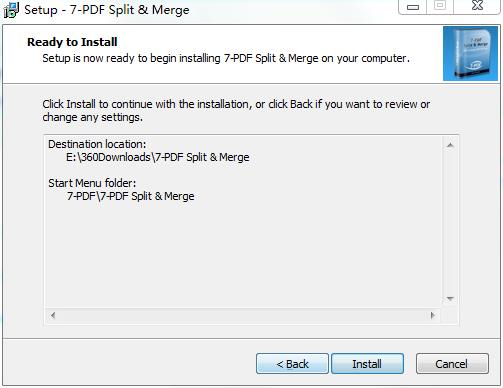Click the summary box scroll right arrow

click(x=433, y=315)
